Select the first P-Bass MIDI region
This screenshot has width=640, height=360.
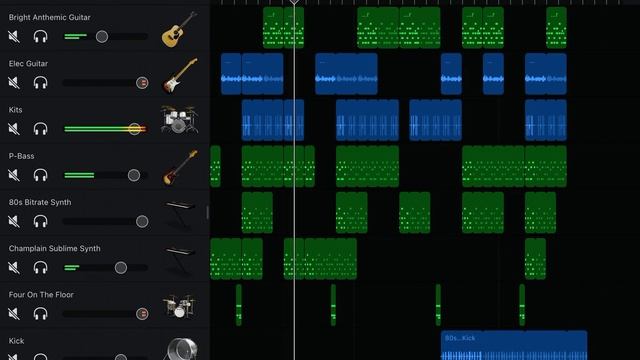pyautogui.click(x=215, y=166)
